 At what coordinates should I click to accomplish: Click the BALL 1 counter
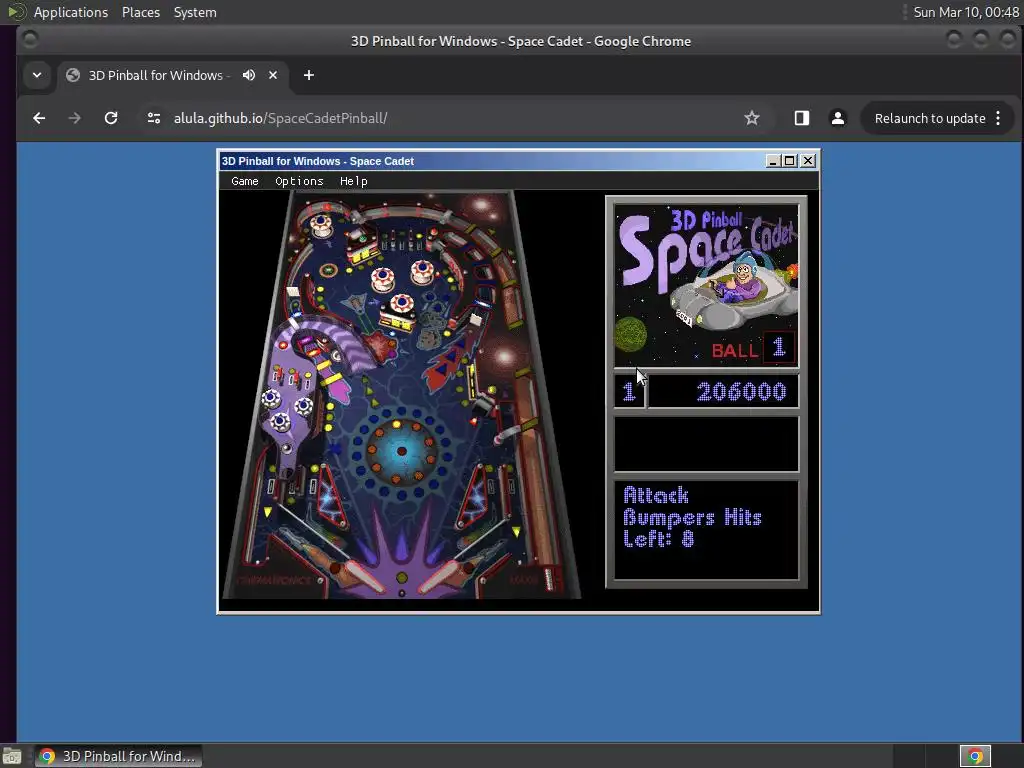[x=752, y=348]
